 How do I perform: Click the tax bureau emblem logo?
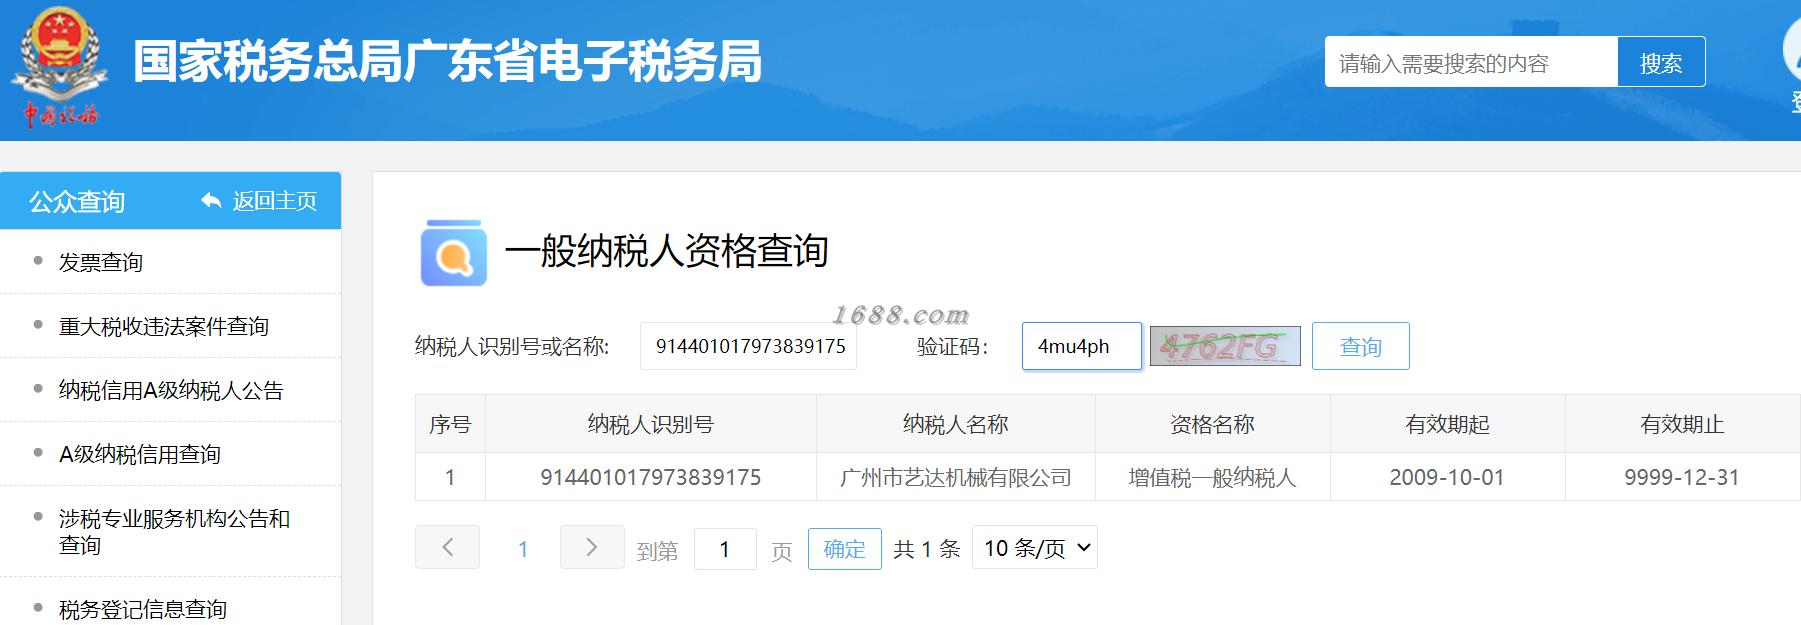(x=58, y=66)
